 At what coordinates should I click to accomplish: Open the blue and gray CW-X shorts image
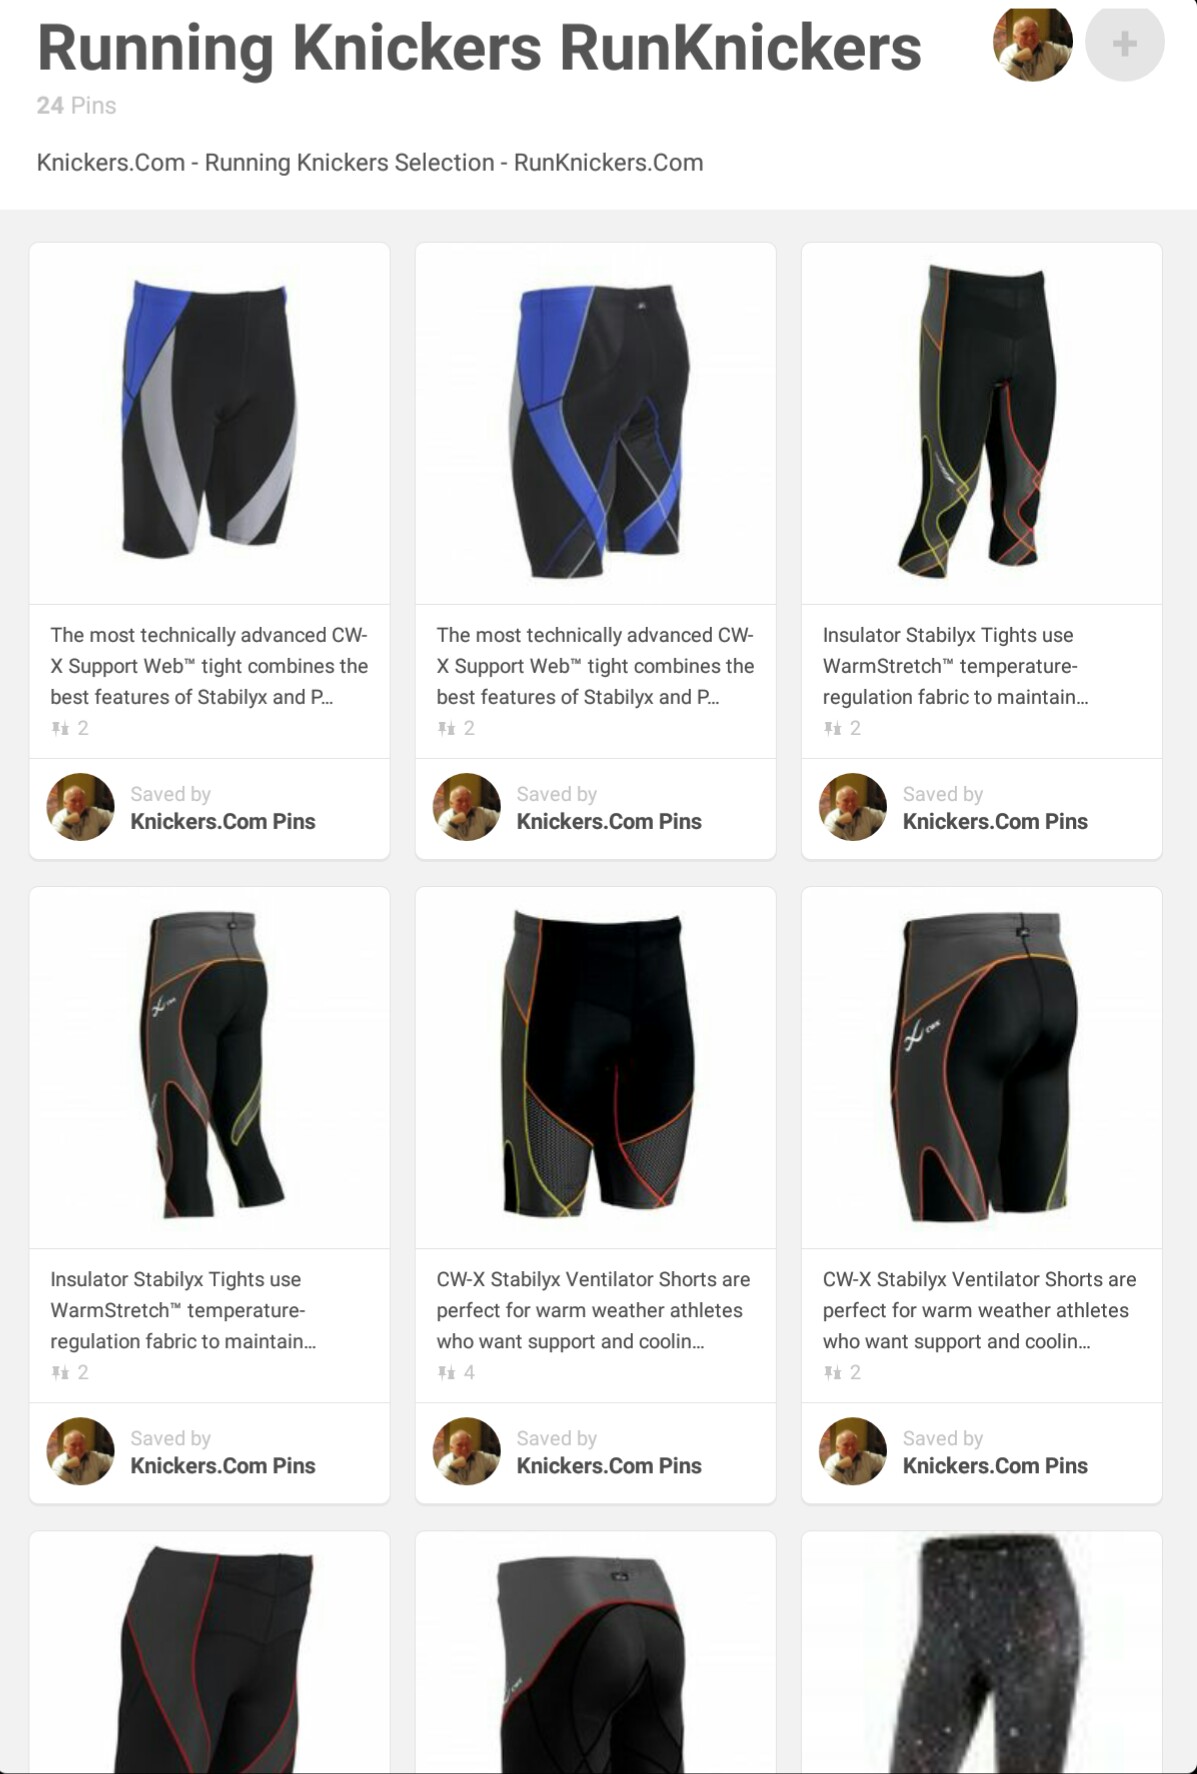tap(210, 423)
